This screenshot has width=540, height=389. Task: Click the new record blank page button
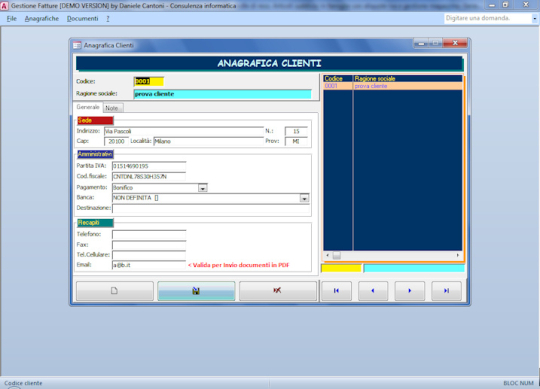[115, 291]
